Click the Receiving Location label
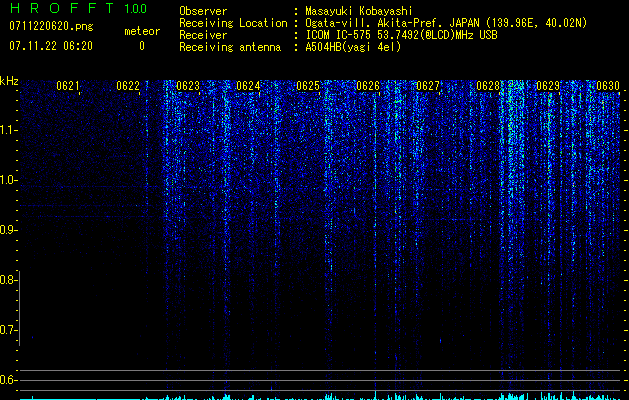The width and height of the screenshot is (629, 400). pos(233,23)
